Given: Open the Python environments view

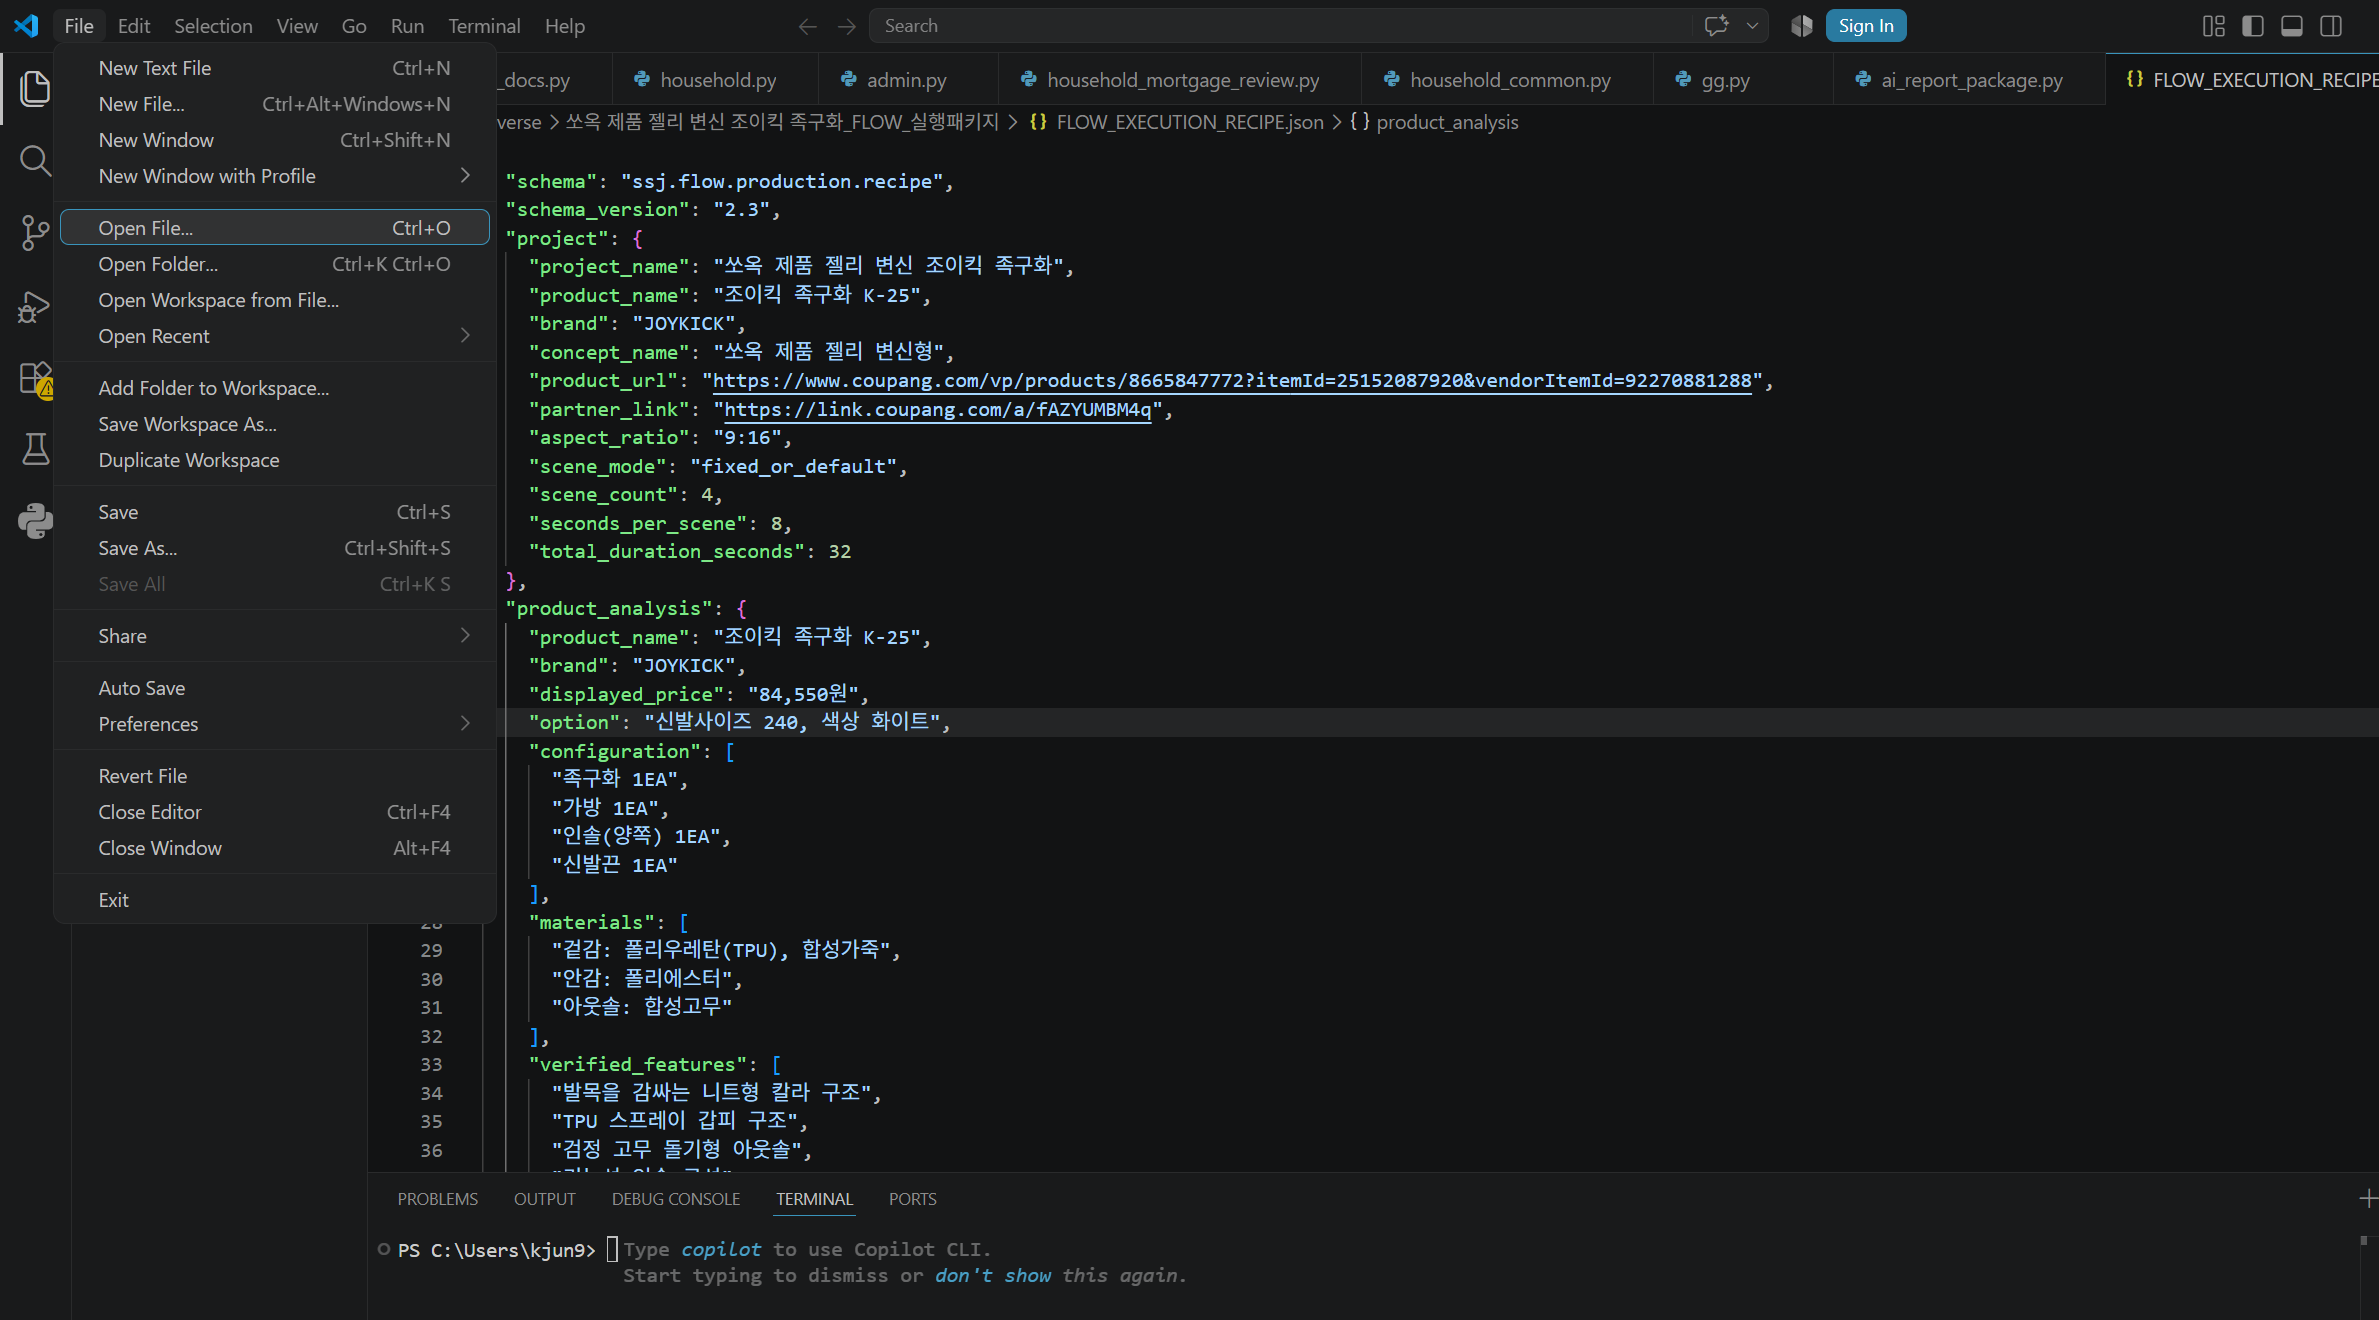Looking at the screenshot, I should (x=35, y=521).
